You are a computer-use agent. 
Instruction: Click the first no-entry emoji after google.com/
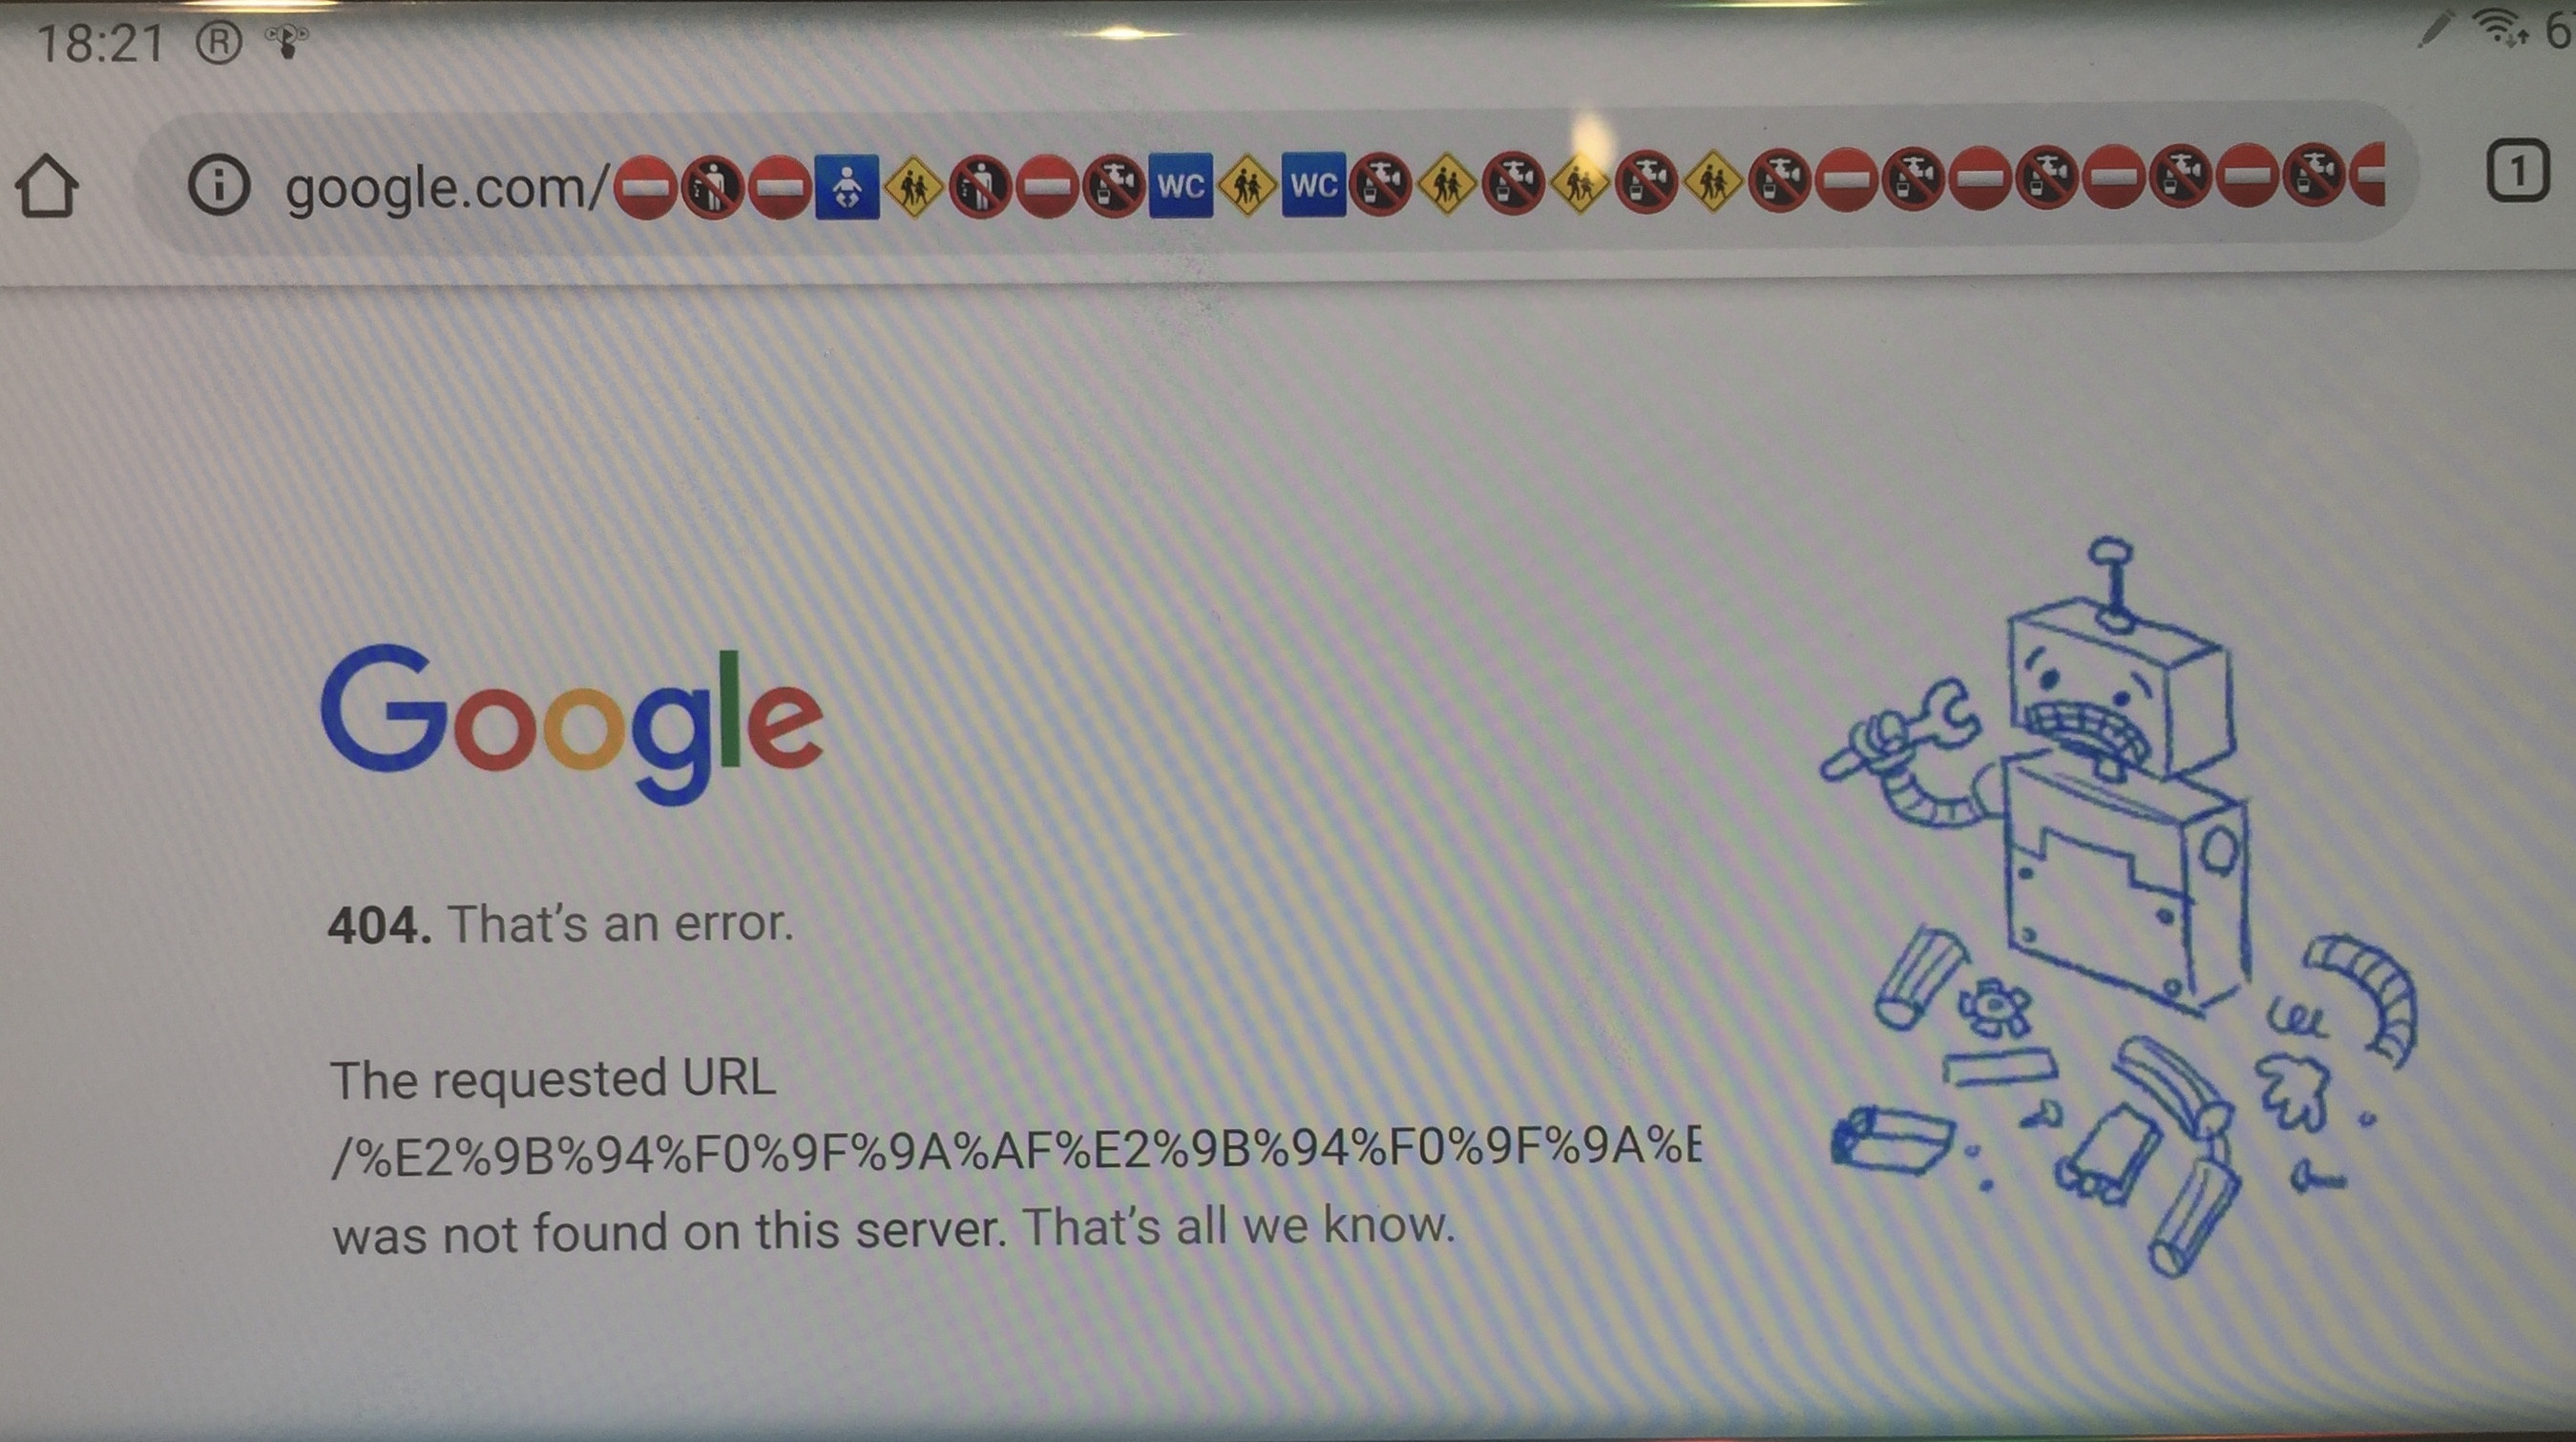click(x=645, y=187)
